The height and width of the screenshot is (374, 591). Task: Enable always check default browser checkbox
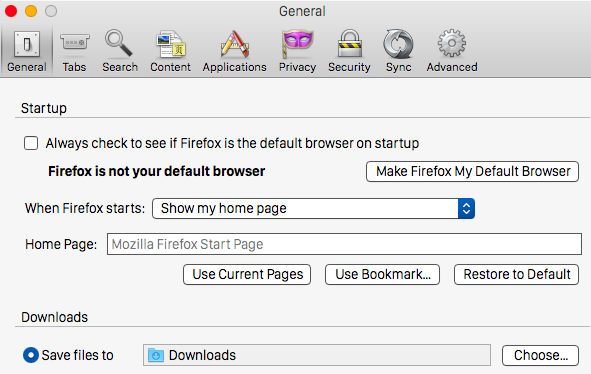31,143
